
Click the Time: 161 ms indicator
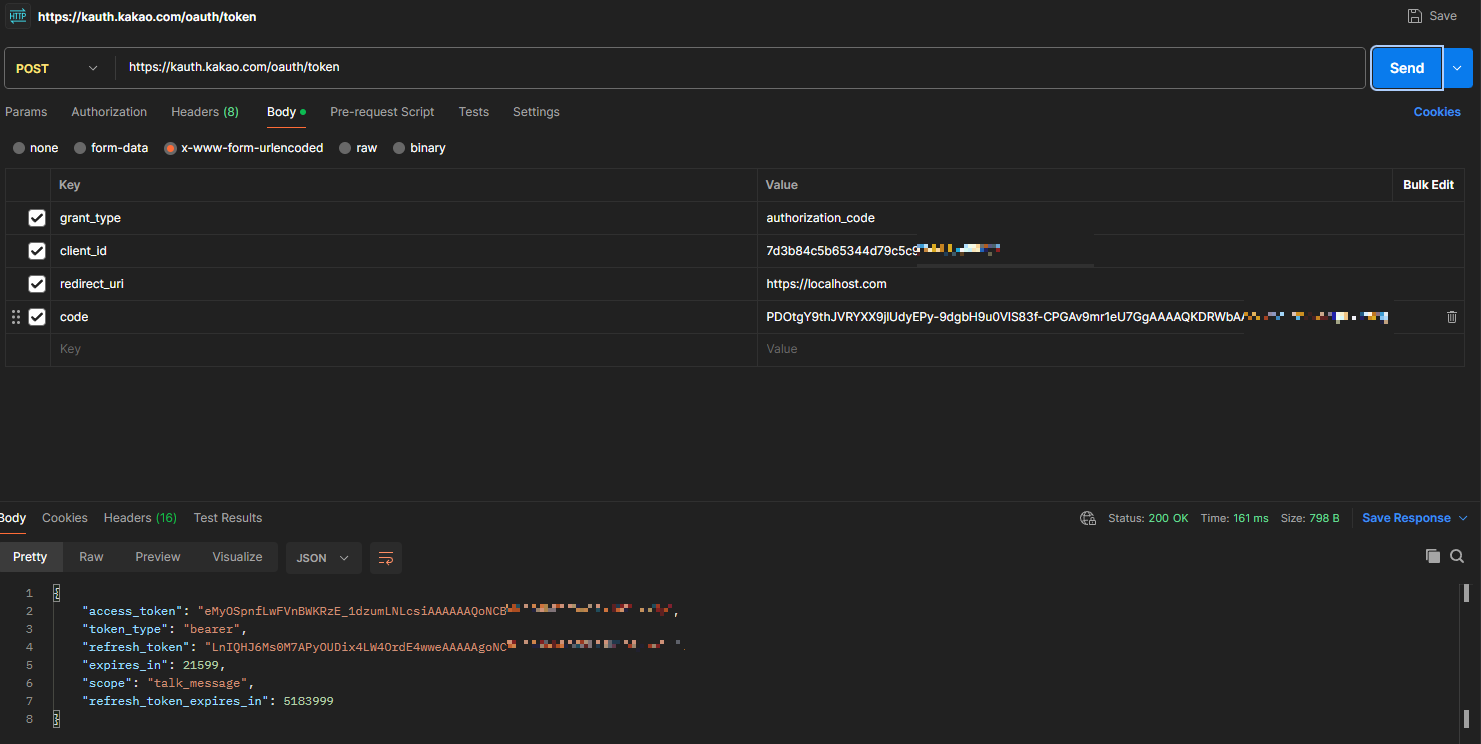pyautogui.click(x=1234, y=518)
